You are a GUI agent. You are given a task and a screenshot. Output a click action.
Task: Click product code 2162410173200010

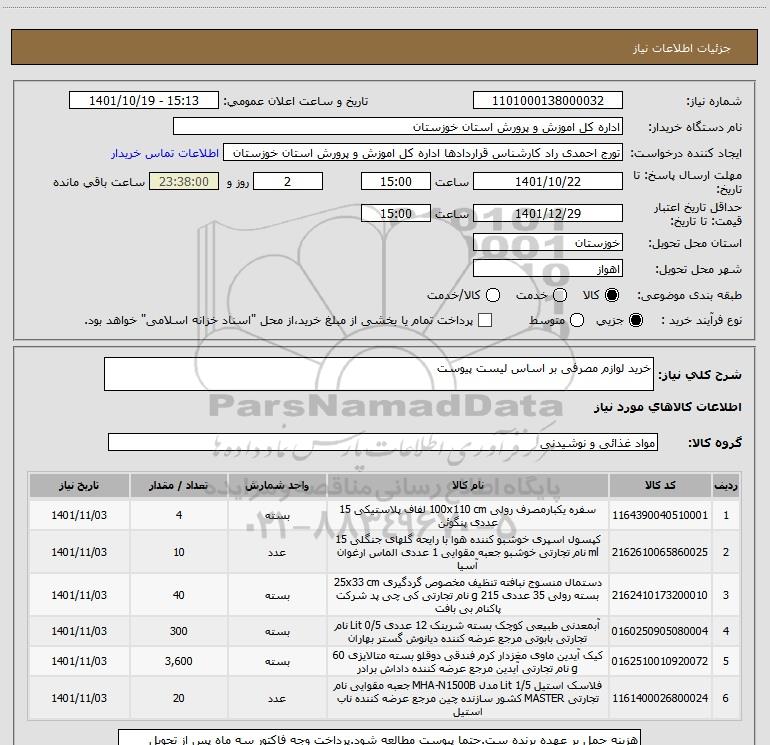pyautogui.click(x=660, y=595)
